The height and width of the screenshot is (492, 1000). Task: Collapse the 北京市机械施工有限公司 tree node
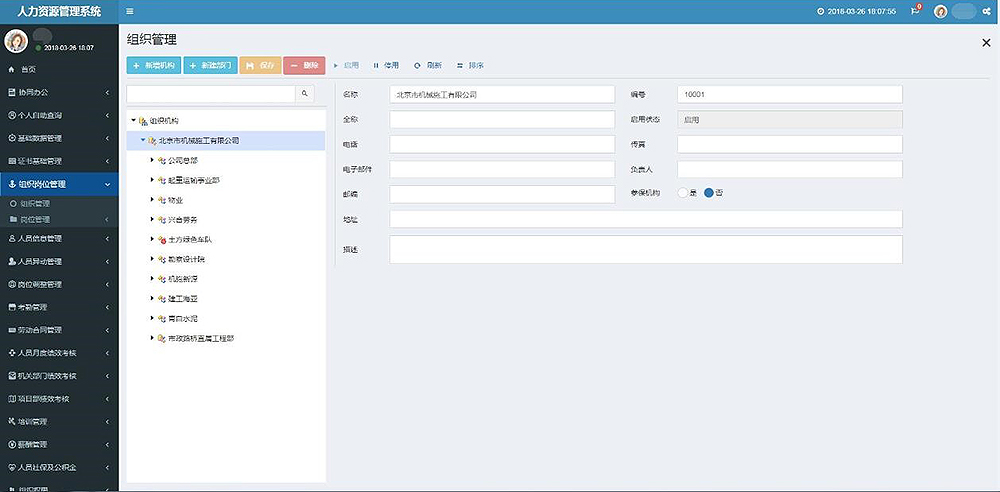pyautogui.click(x=143, y=140)
